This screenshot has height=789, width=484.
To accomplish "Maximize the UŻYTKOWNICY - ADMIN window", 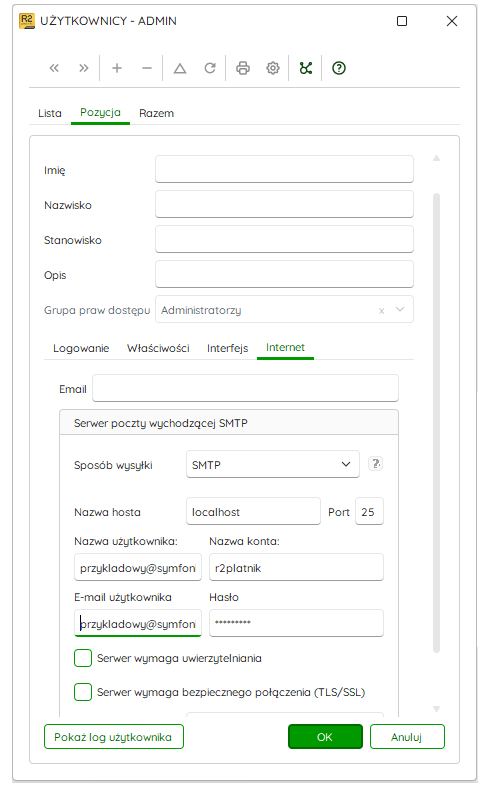I will (x=402, y=21).
